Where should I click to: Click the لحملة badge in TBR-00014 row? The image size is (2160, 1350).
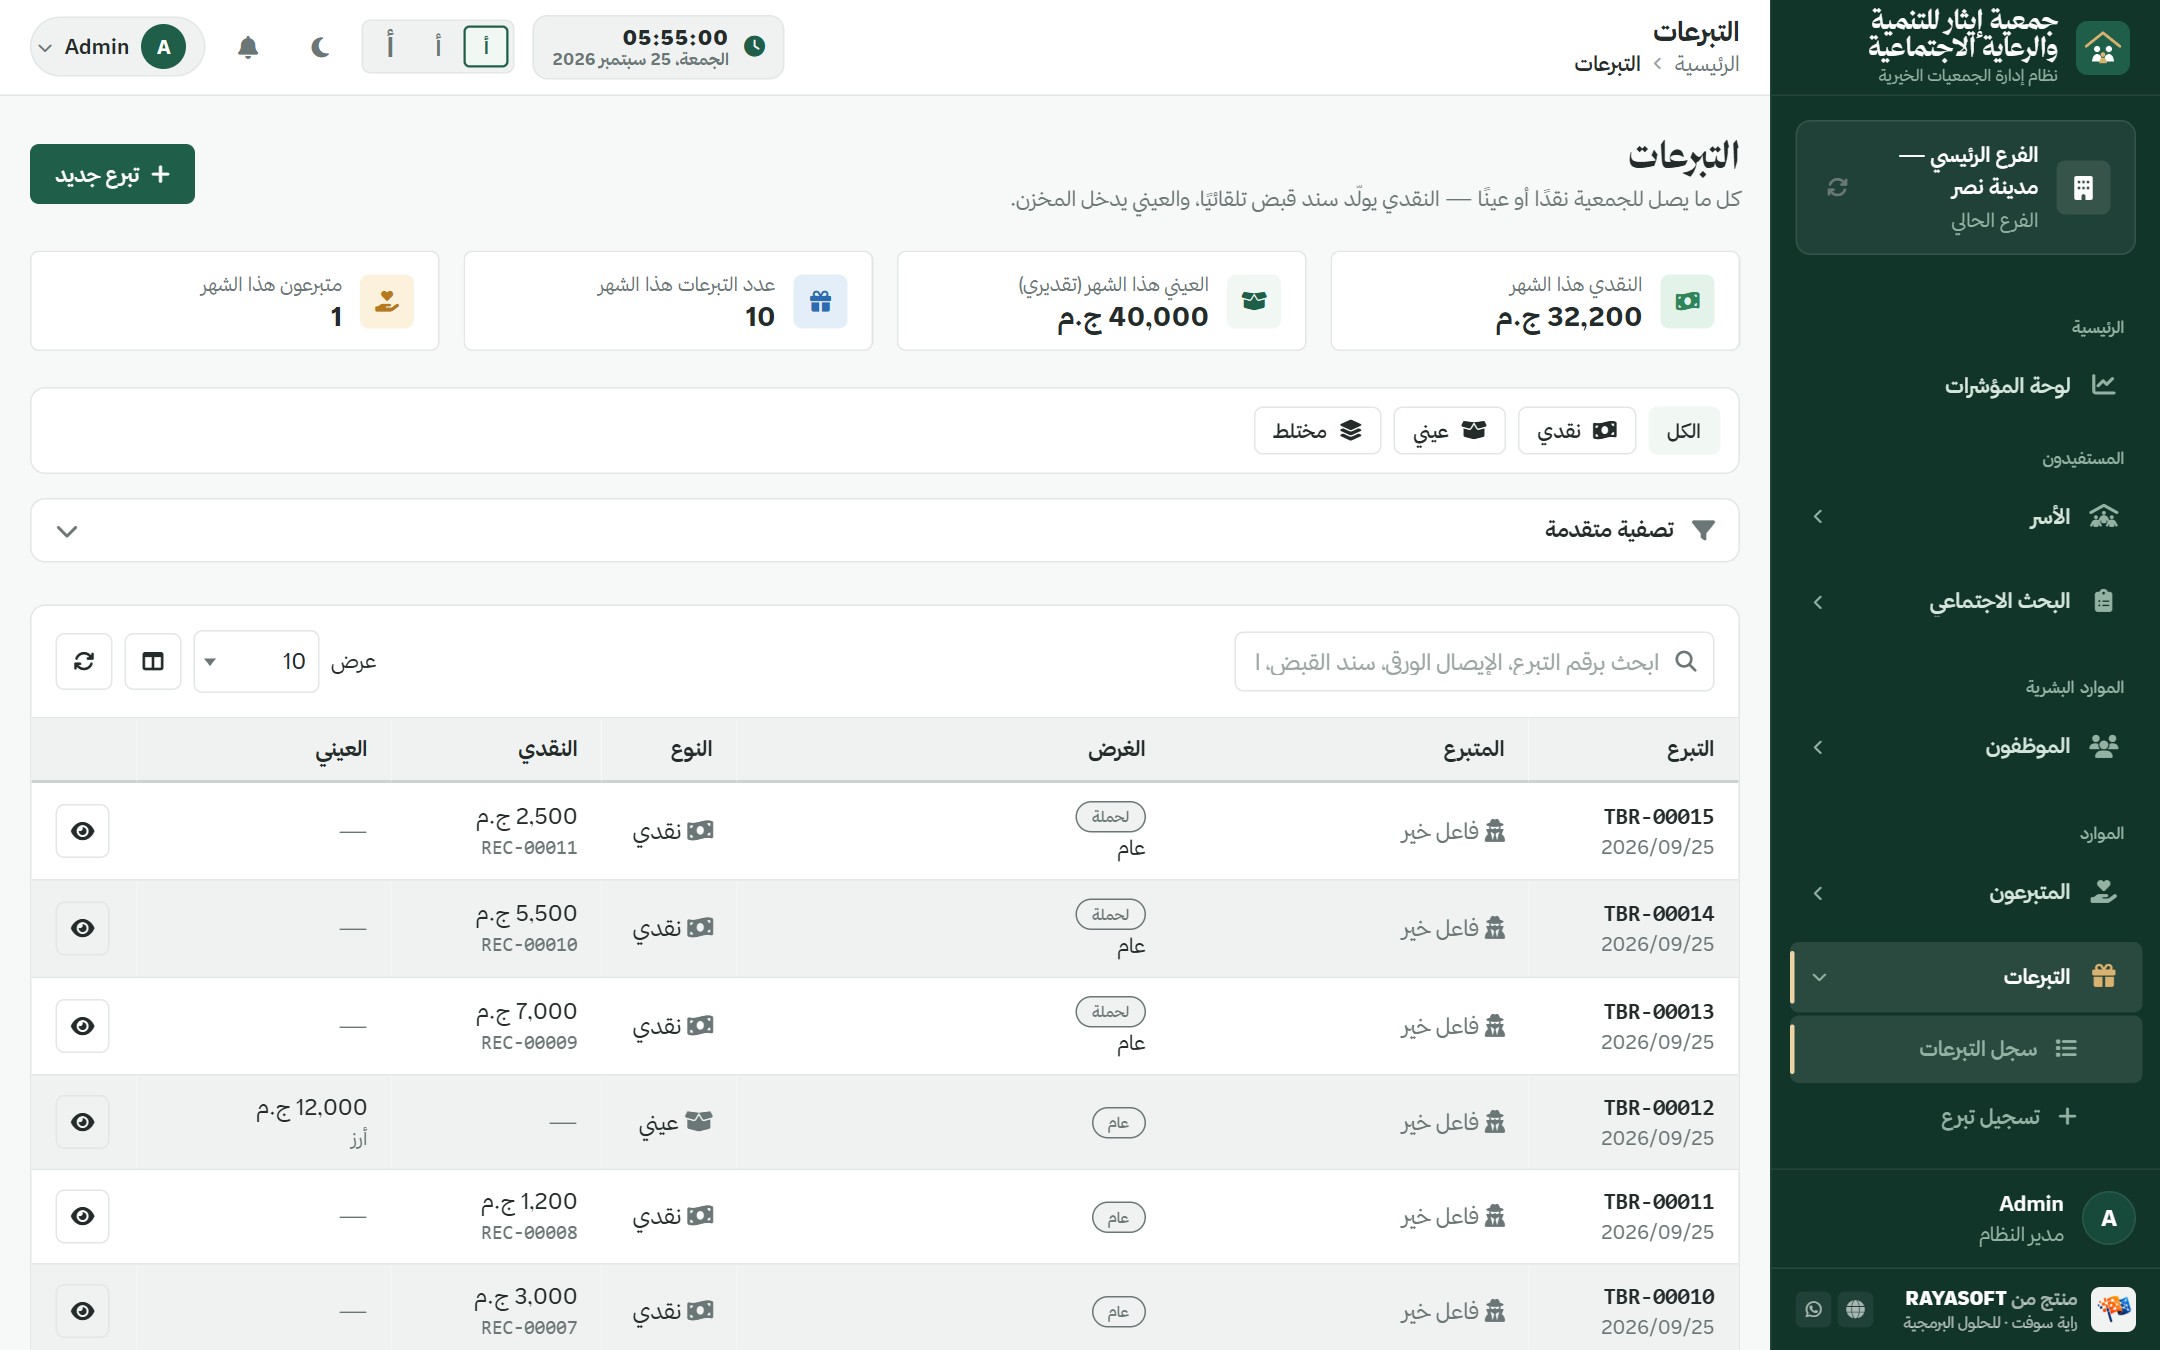pos(1110,914)
